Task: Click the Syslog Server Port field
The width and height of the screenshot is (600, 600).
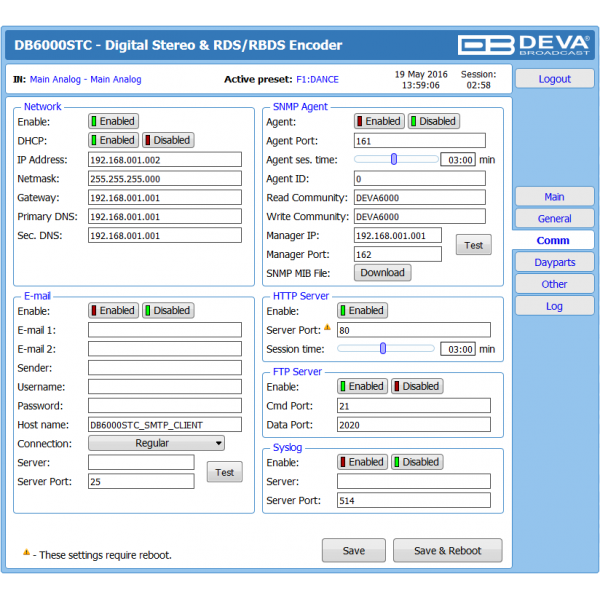Action: click(x=414, y=500)
